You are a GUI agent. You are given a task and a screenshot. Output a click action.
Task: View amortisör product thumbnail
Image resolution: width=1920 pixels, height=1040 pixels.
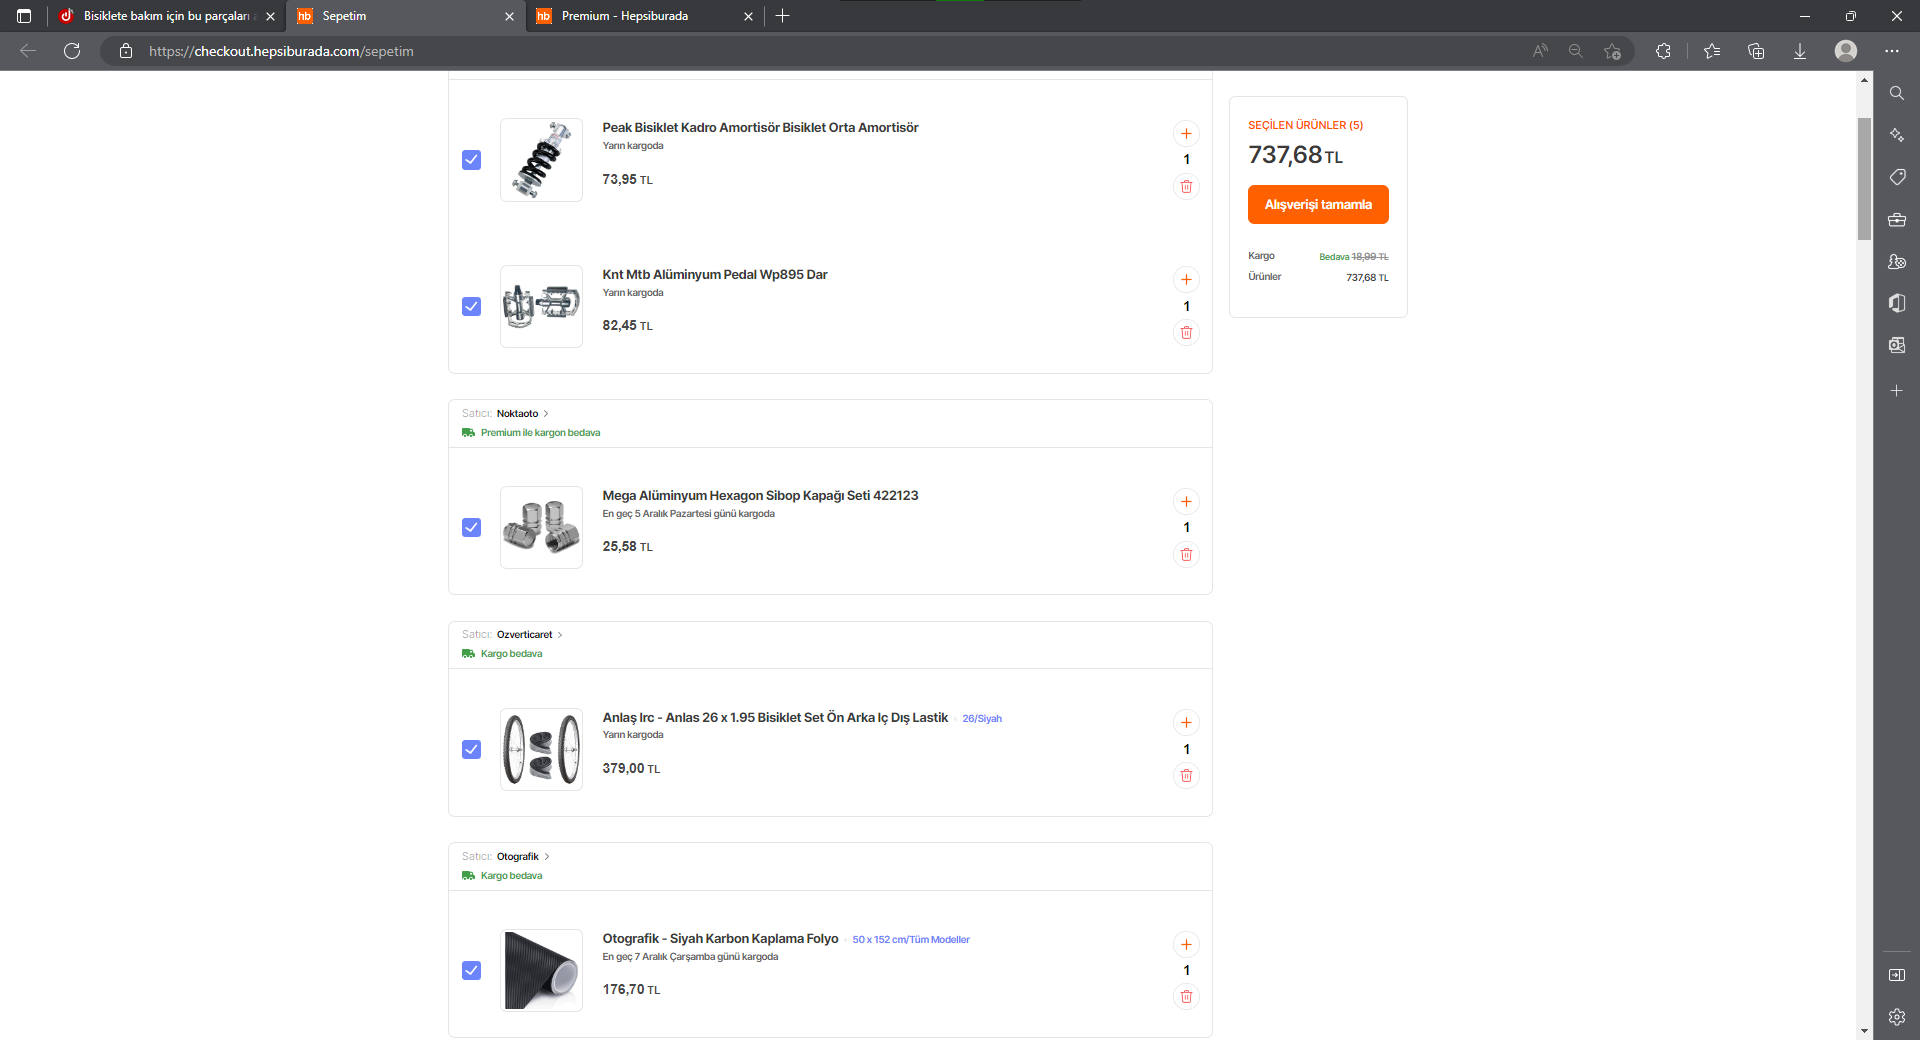(x=541, y=160)
